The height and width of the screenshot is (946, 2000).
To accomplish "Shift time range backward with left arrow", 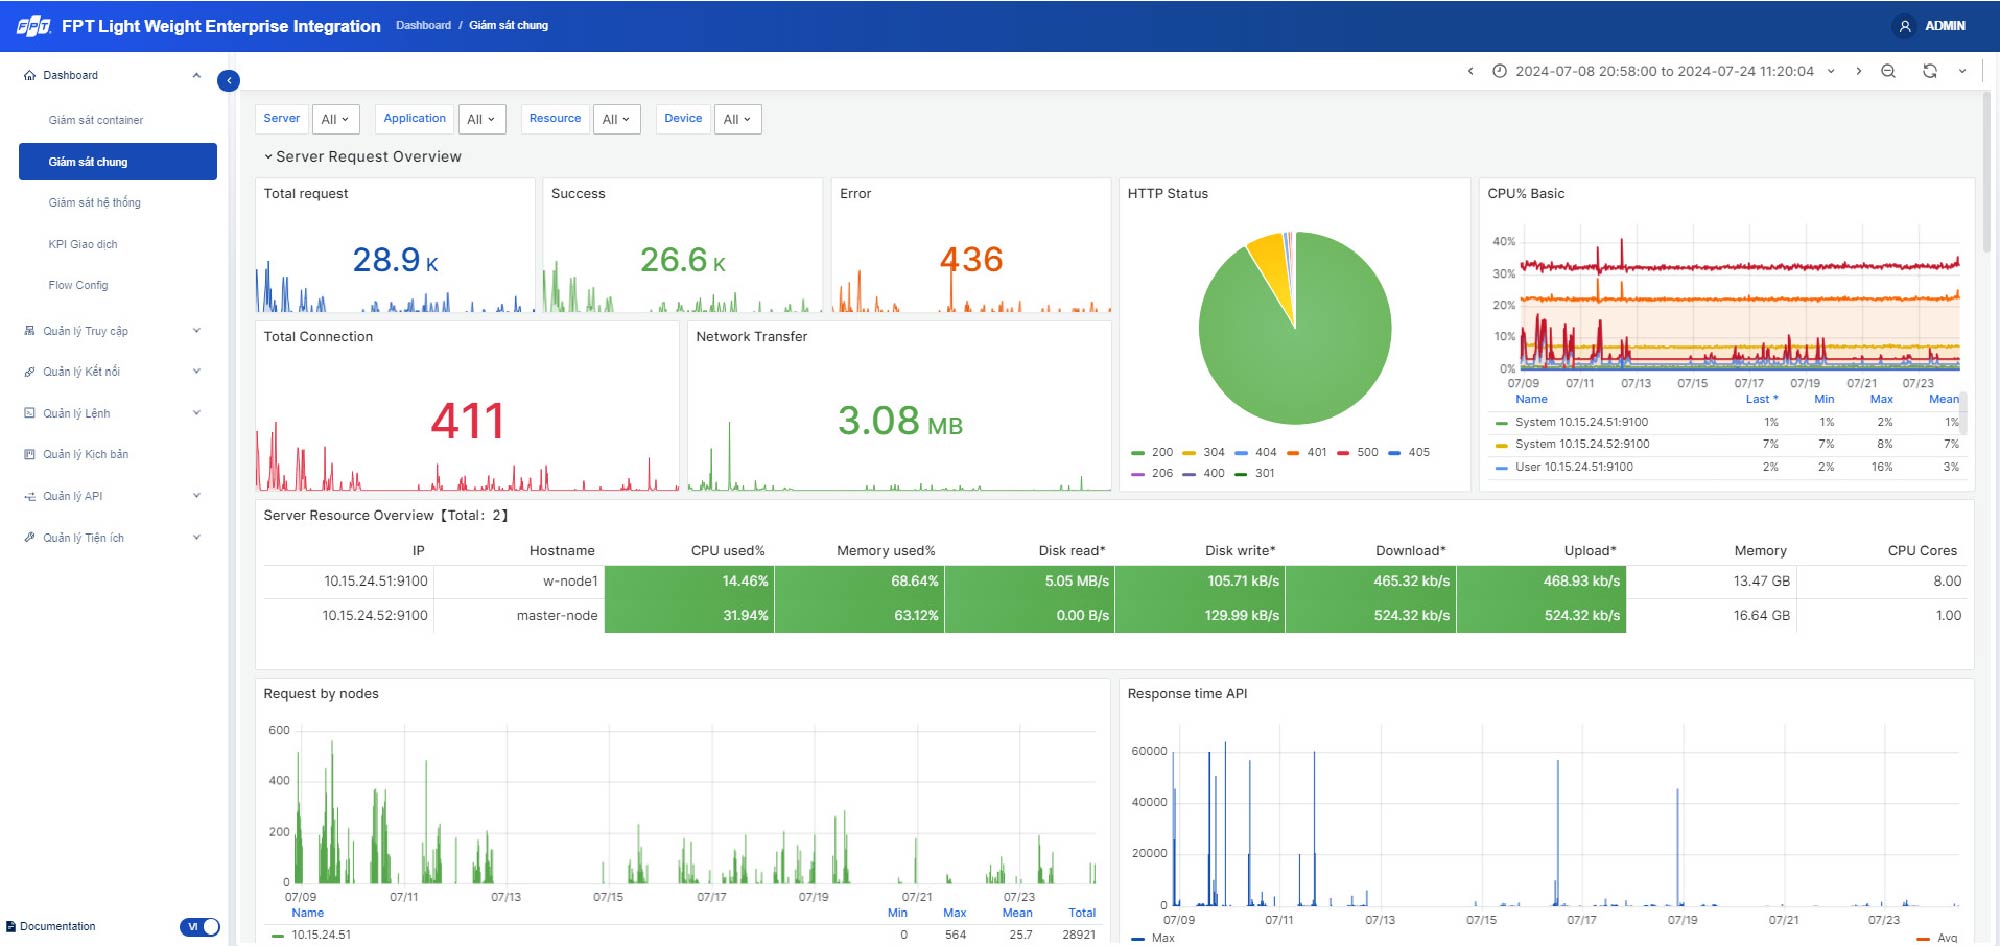I will tap(1470, 71).
